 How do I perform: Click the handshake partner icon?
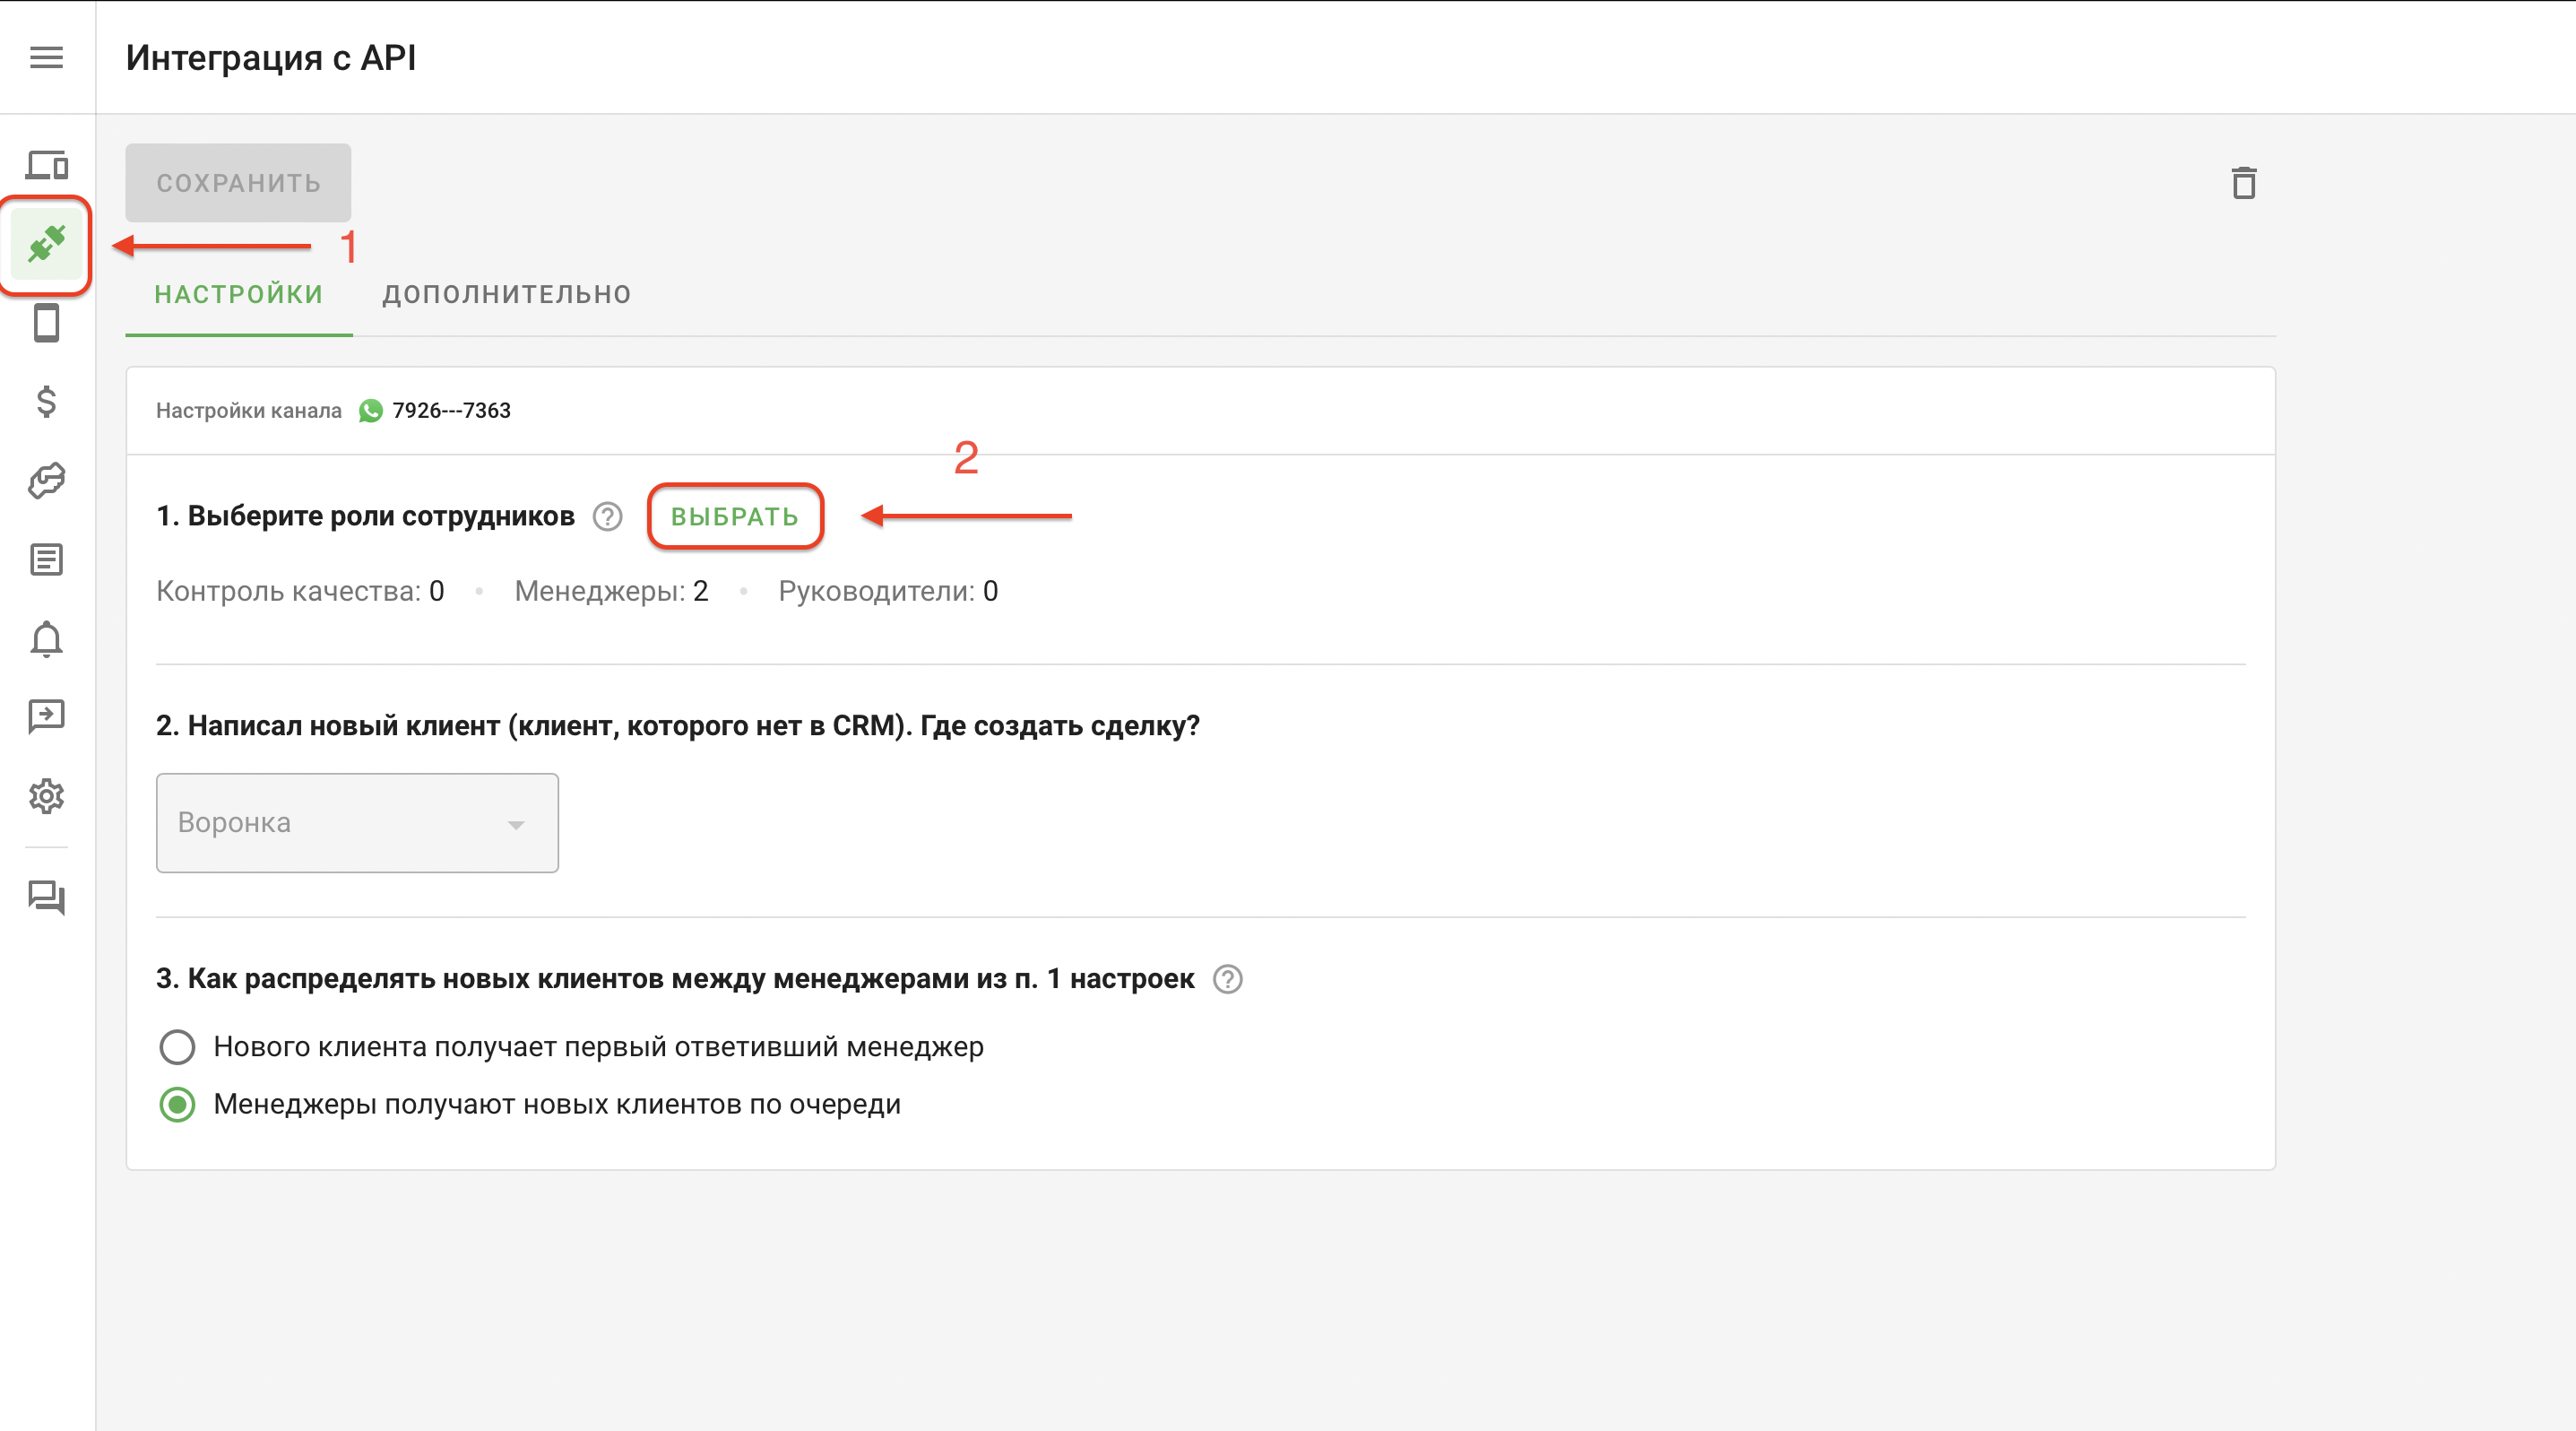46,481
